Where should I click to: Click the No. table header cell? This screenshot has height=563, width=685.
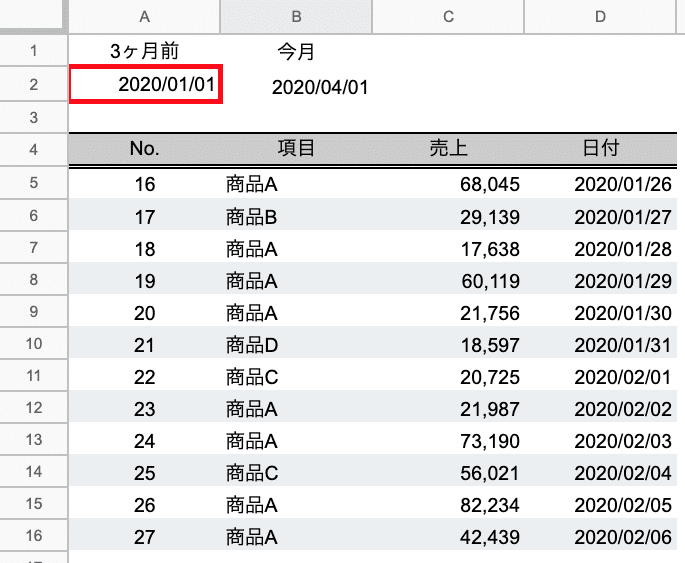pyautogui.click(x=144, y=149)
